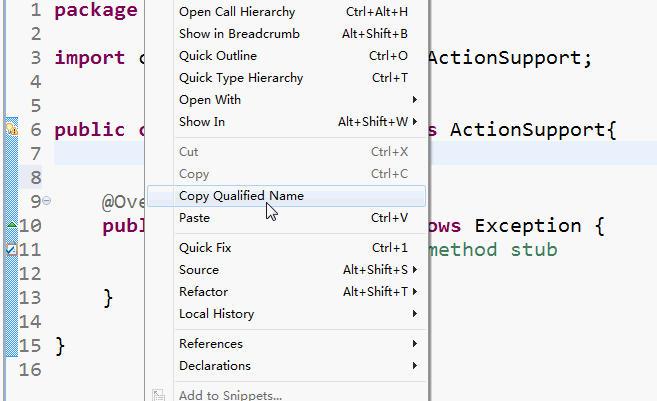Click the Add to Snippets icon
Image resolution: width=657 pixels, height=401 pixels.
click(x=159, y=395)
